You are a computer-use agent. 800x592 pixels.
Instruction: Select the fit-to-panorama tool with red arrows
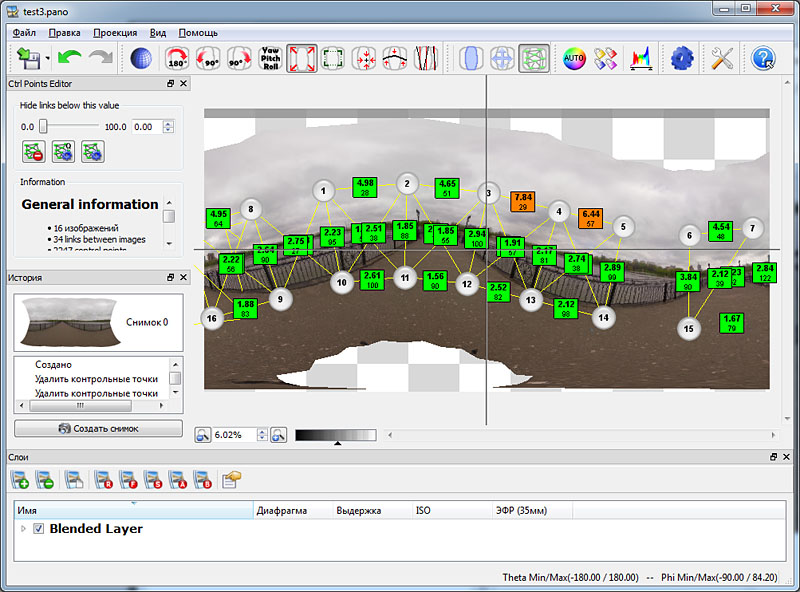point(302,58)
